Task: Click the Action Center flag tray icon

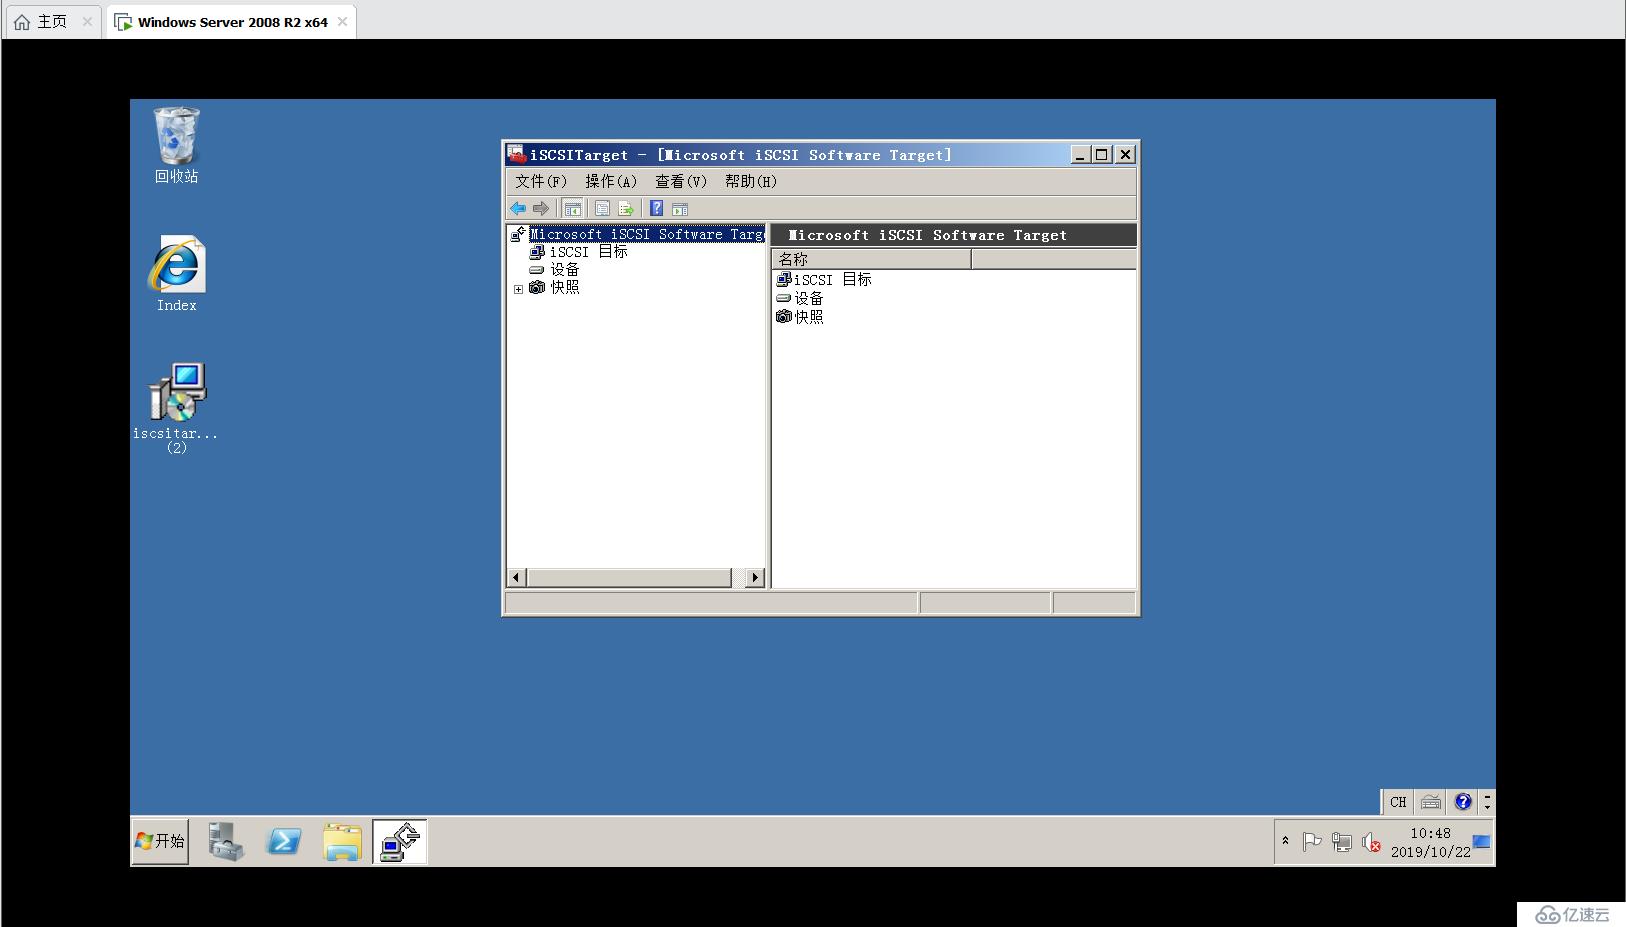Action: [x=1312, y=842]
